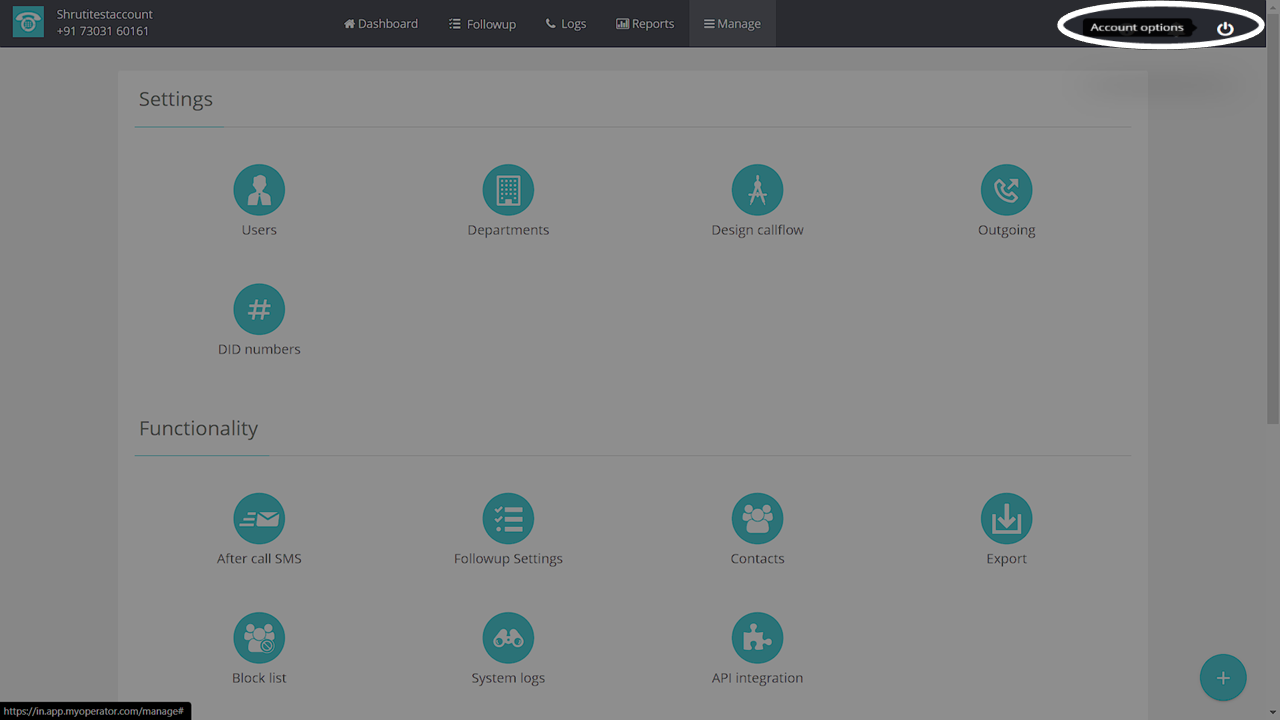The image size is (1280, 720).
Task: Open the Block list icon
Action: pos(259,638)
